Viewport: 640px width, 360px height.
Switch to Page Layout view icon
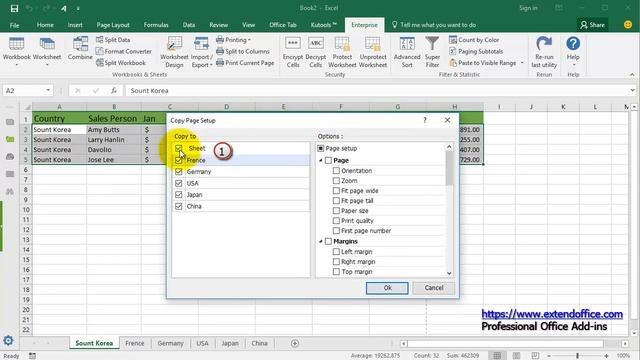pos(516,356)
